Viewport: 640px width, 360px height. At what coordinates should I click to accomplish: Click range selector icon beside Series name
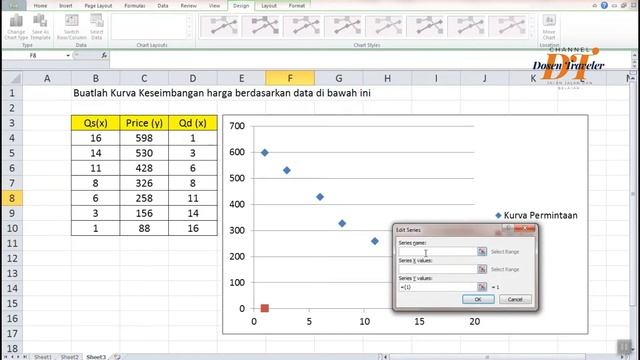point(482,251)
